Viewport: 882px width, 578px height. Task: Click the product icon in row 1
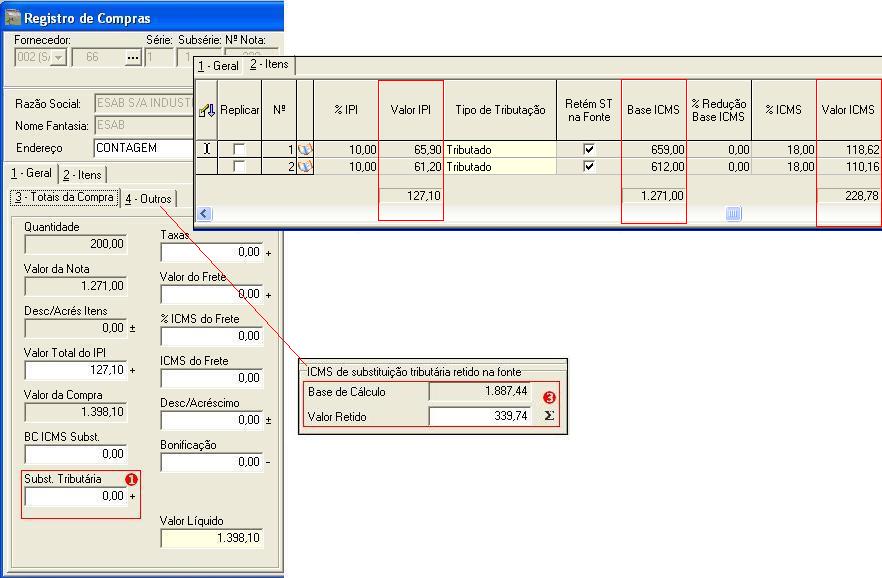point(305,150)
